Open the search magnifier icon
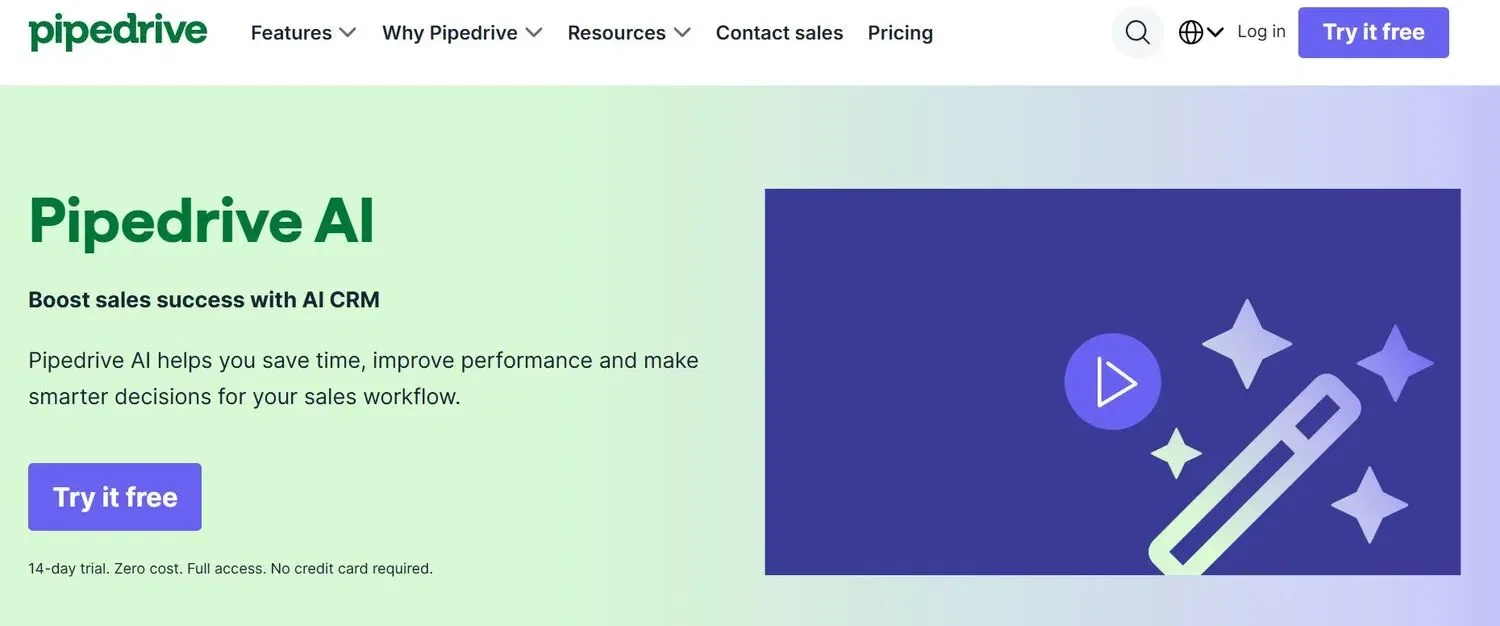This screenshot has width=1500, height=626. pyautogui.click(x=1137, y=32)
